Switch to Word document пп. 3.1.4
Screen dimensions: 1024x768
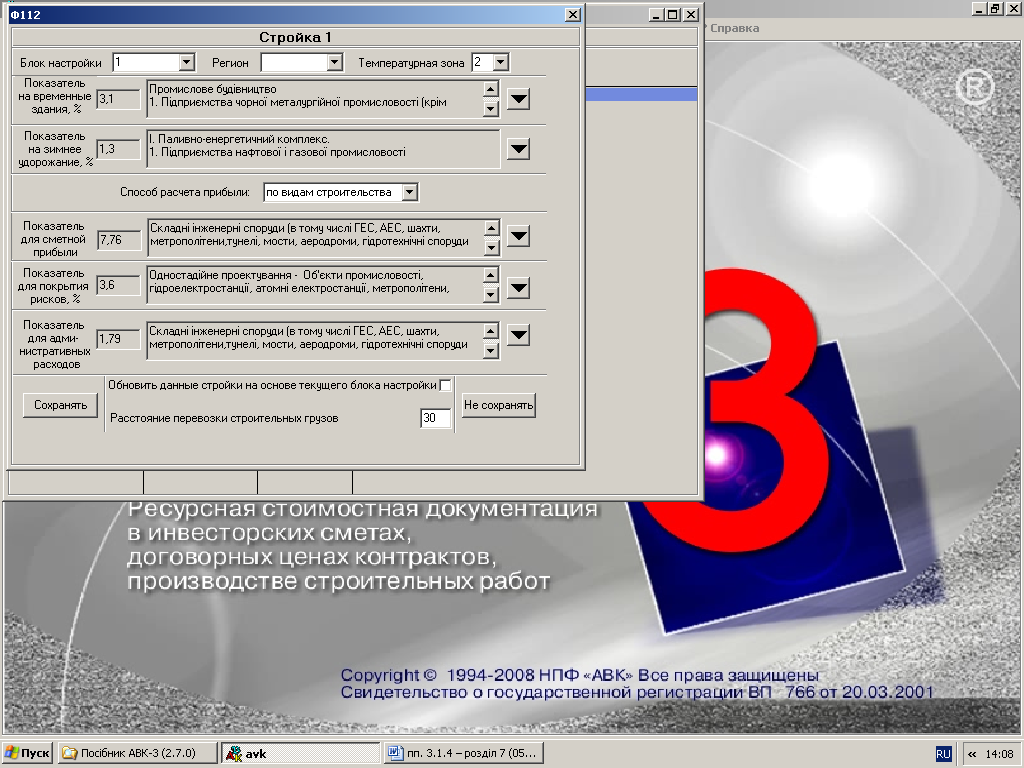point(464,753)
